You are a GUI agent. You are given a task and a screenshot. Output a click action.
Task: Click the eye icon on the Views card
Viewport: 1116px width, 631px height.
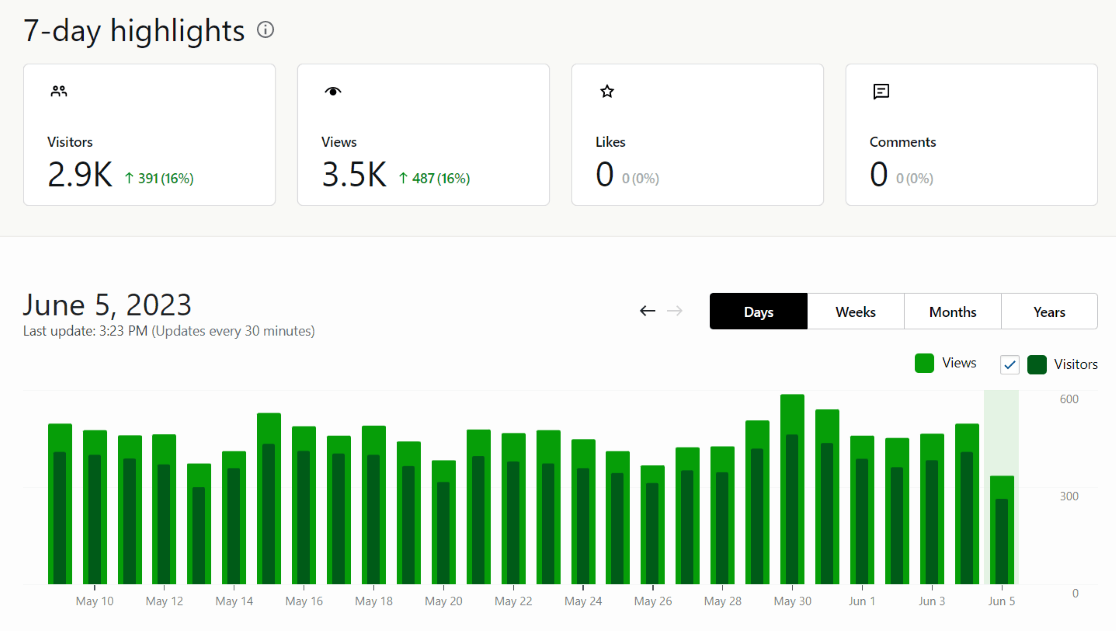point(331,90)
